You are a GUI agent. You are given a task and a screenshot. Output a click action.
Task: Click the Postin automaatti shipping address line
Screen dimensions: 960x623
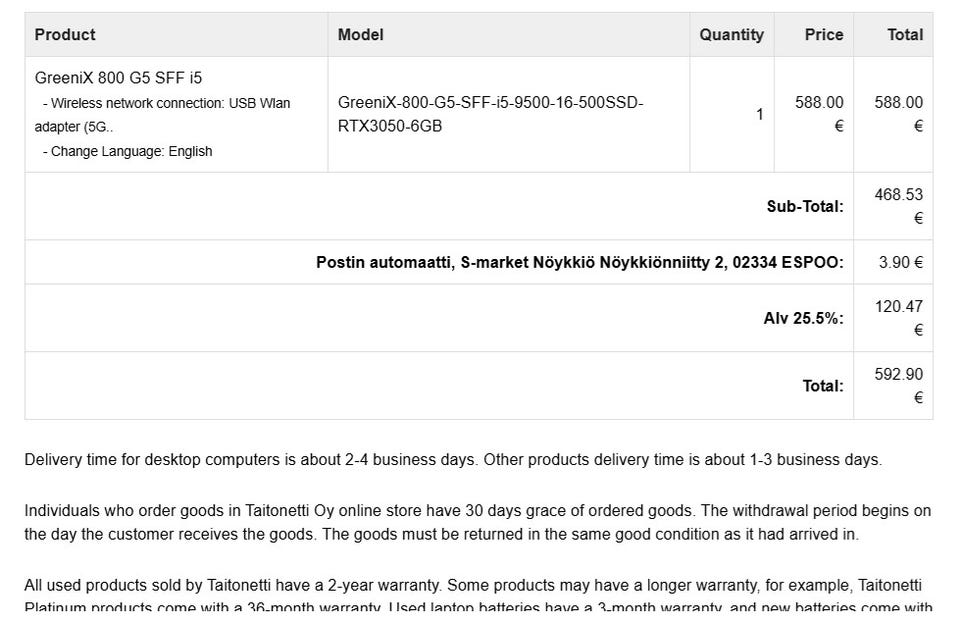(579, 262)
